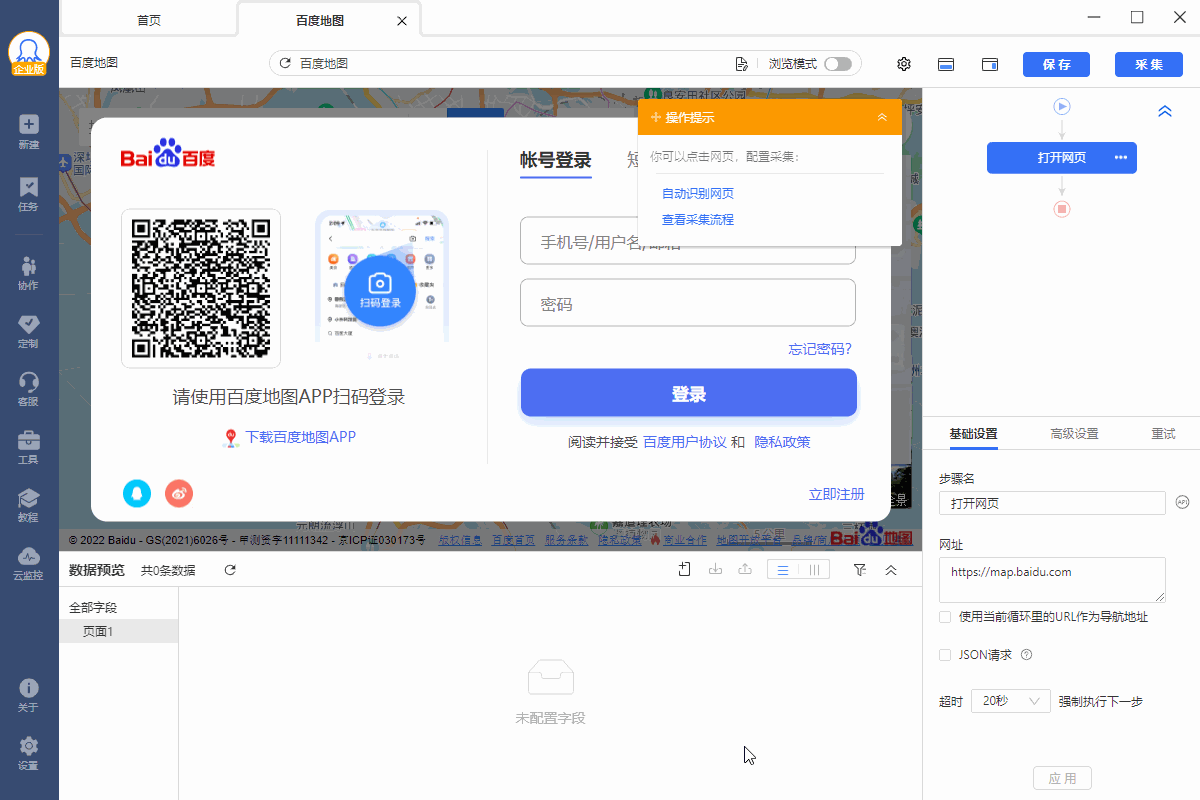Reload page via address bar refresh icon

(285, 63)
